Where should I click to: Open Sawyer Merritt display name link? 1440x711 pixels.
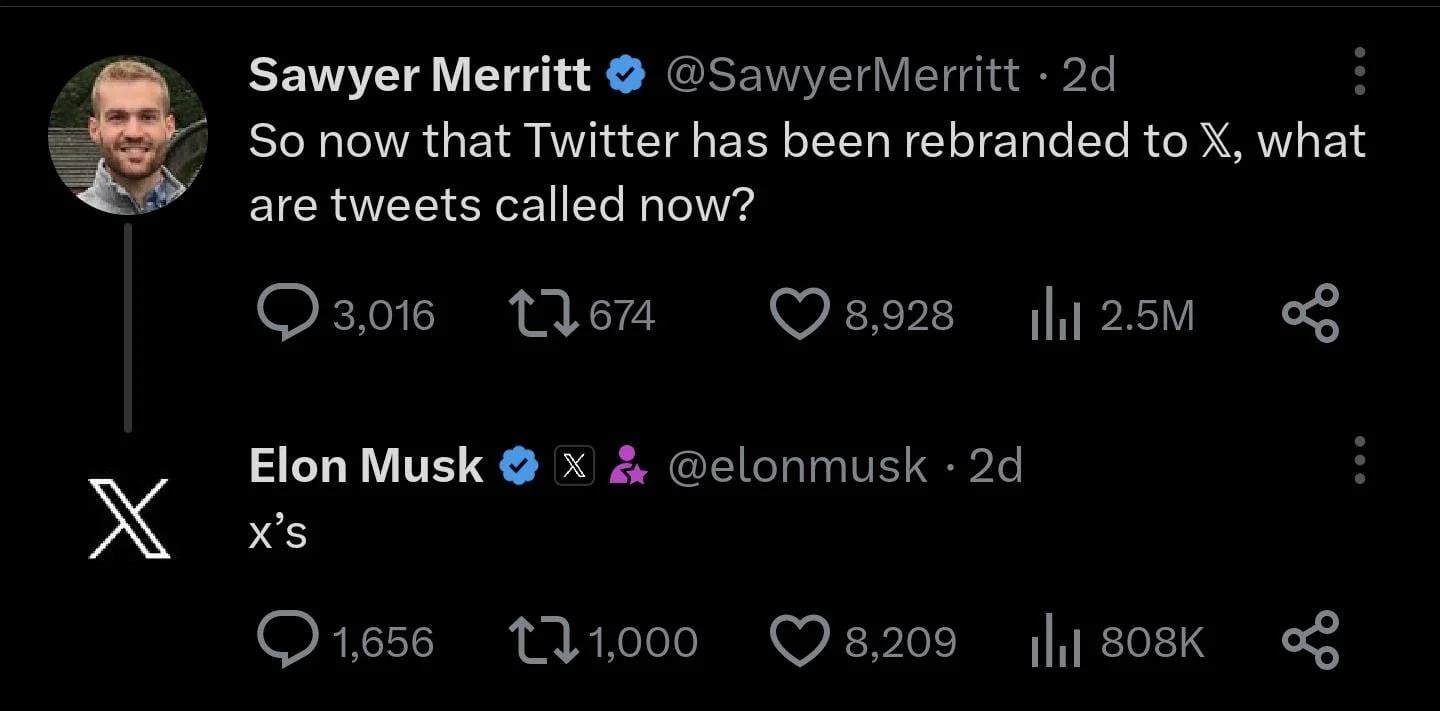[x=419, y=75]
